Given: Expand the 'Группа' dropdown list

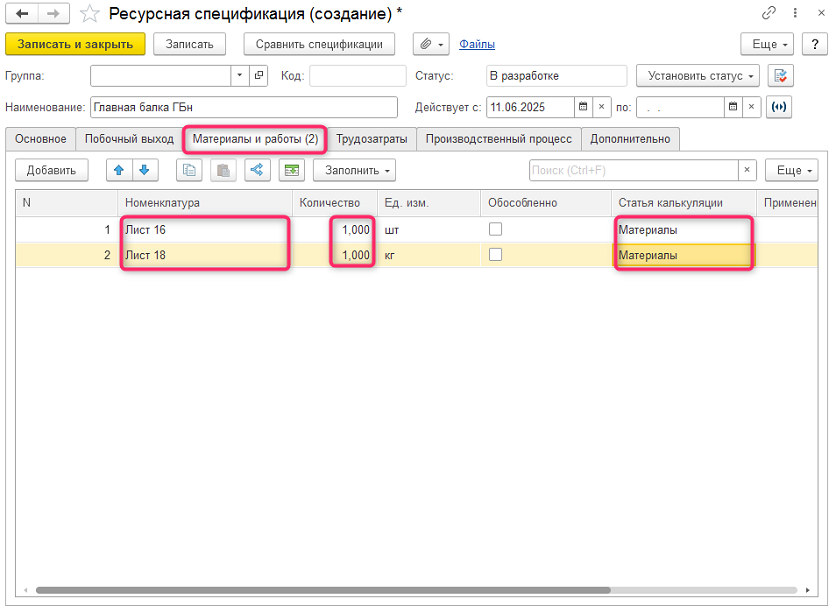Looking at the screenshot, I should point(239,76).
